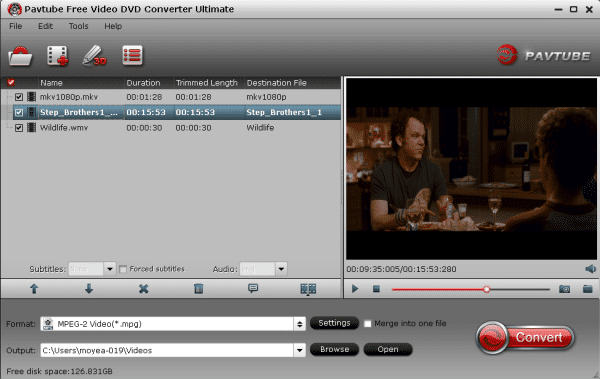
Task: Click the trash bin clear-all icon
Action: pyautogui.click(x=198, y=289)
